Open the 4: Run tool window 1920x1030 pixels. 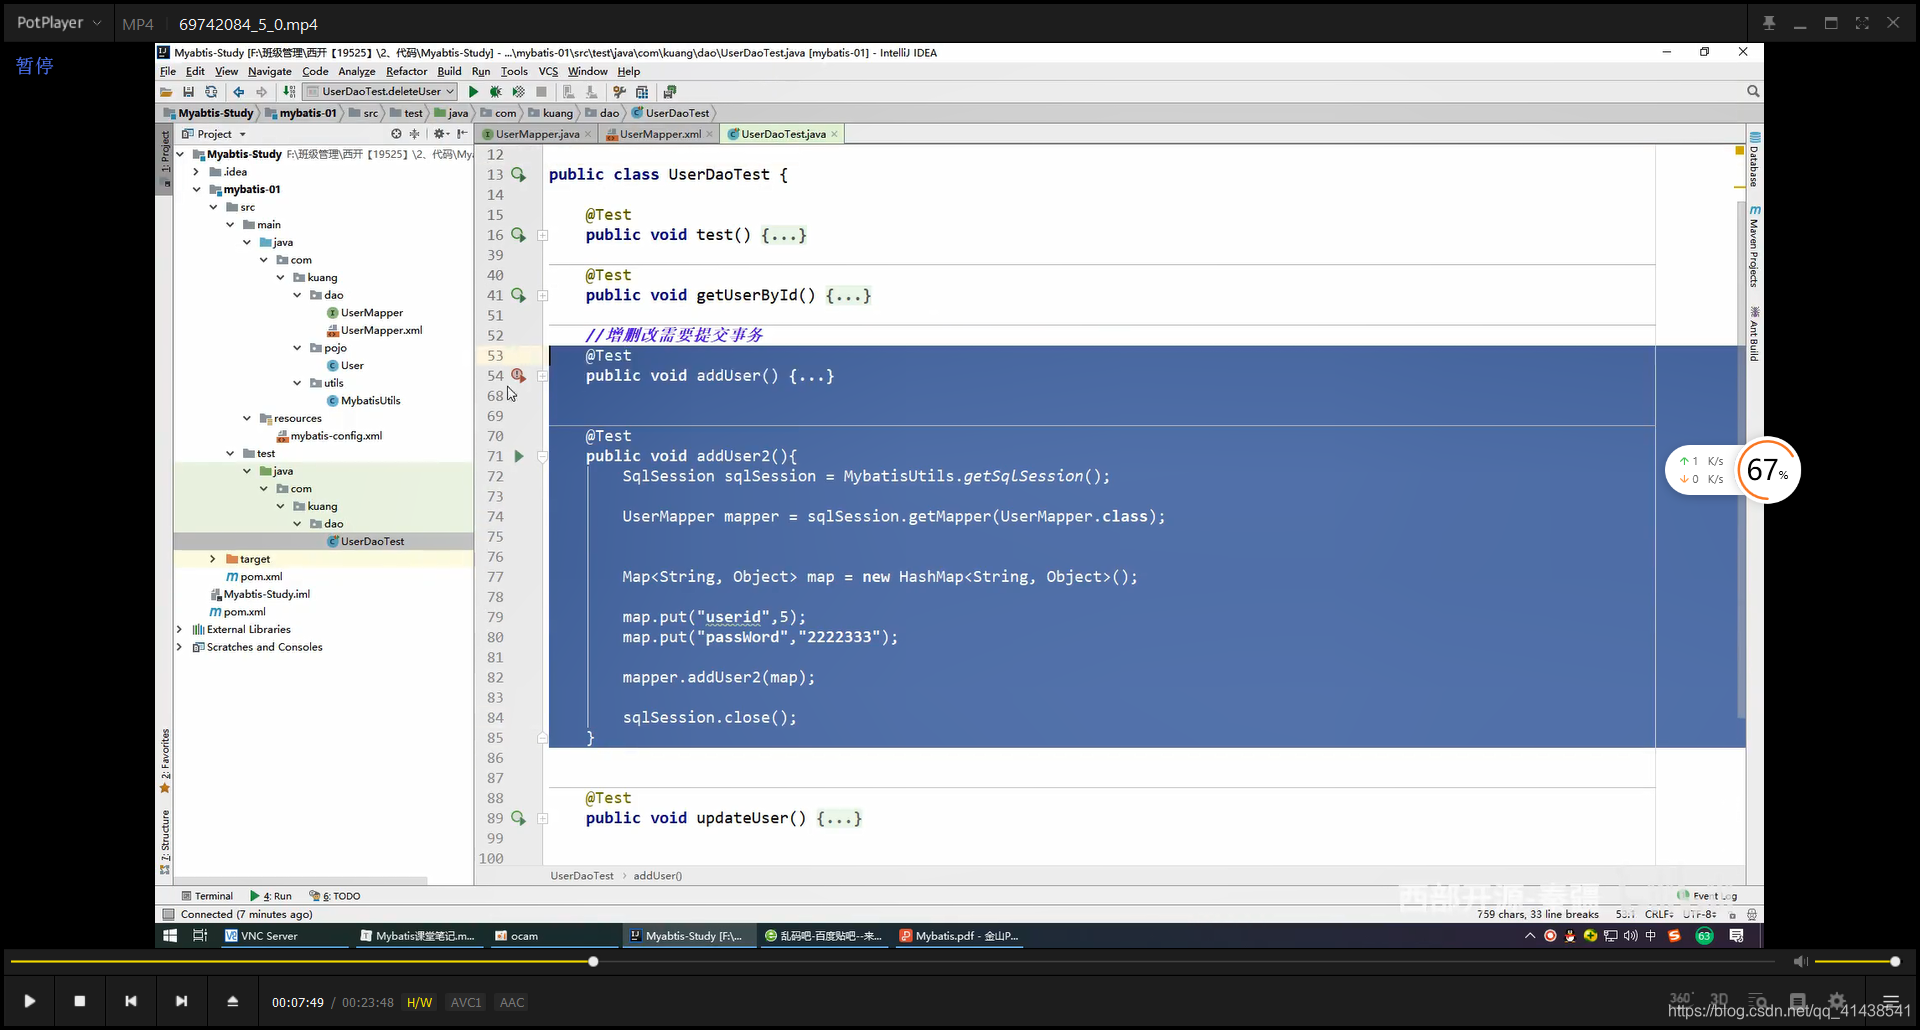[270, 896]
